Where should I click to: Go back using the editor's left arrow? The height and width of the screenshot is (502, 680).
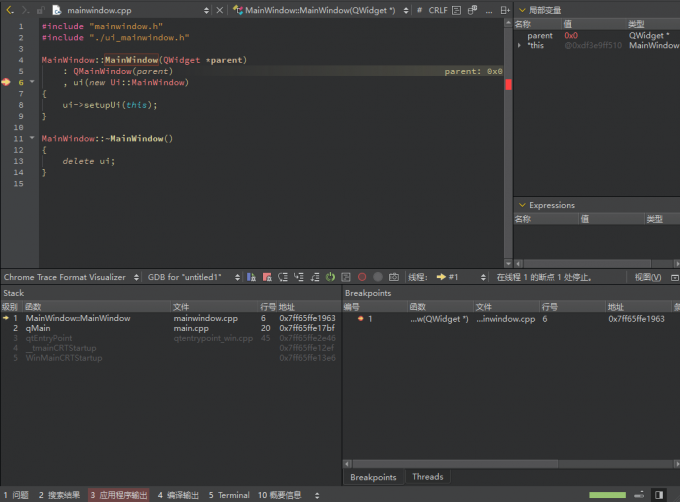(x=9, y=9)
